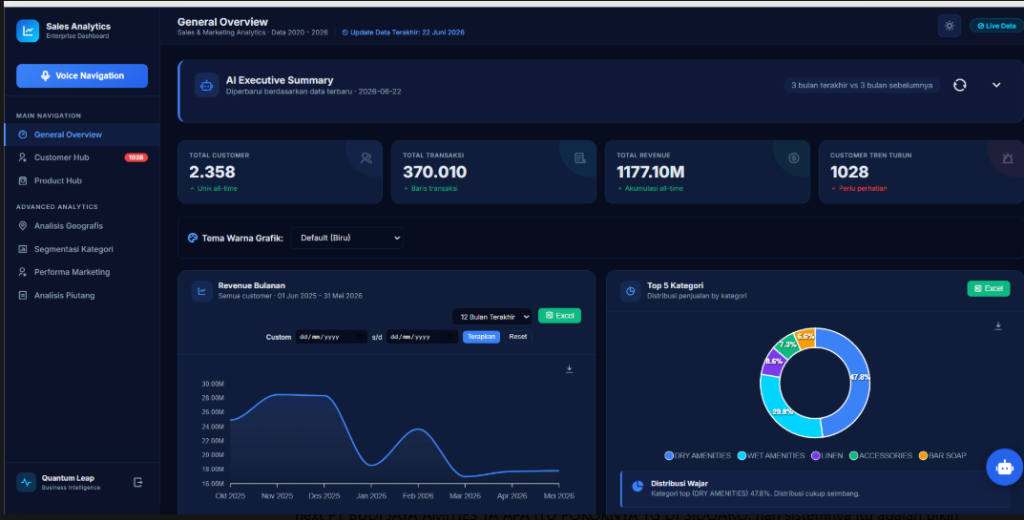
Task: Open the Customer Hub menu item
Action: tap(82, 157)
